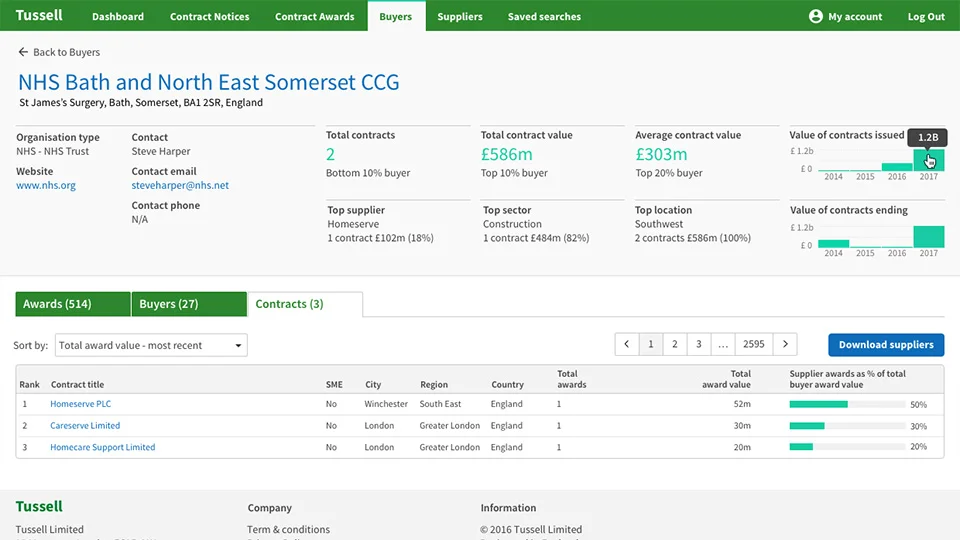Click the 2016 bar in contracts issued chart
The image size is (960, 540).
pos(897,167)
